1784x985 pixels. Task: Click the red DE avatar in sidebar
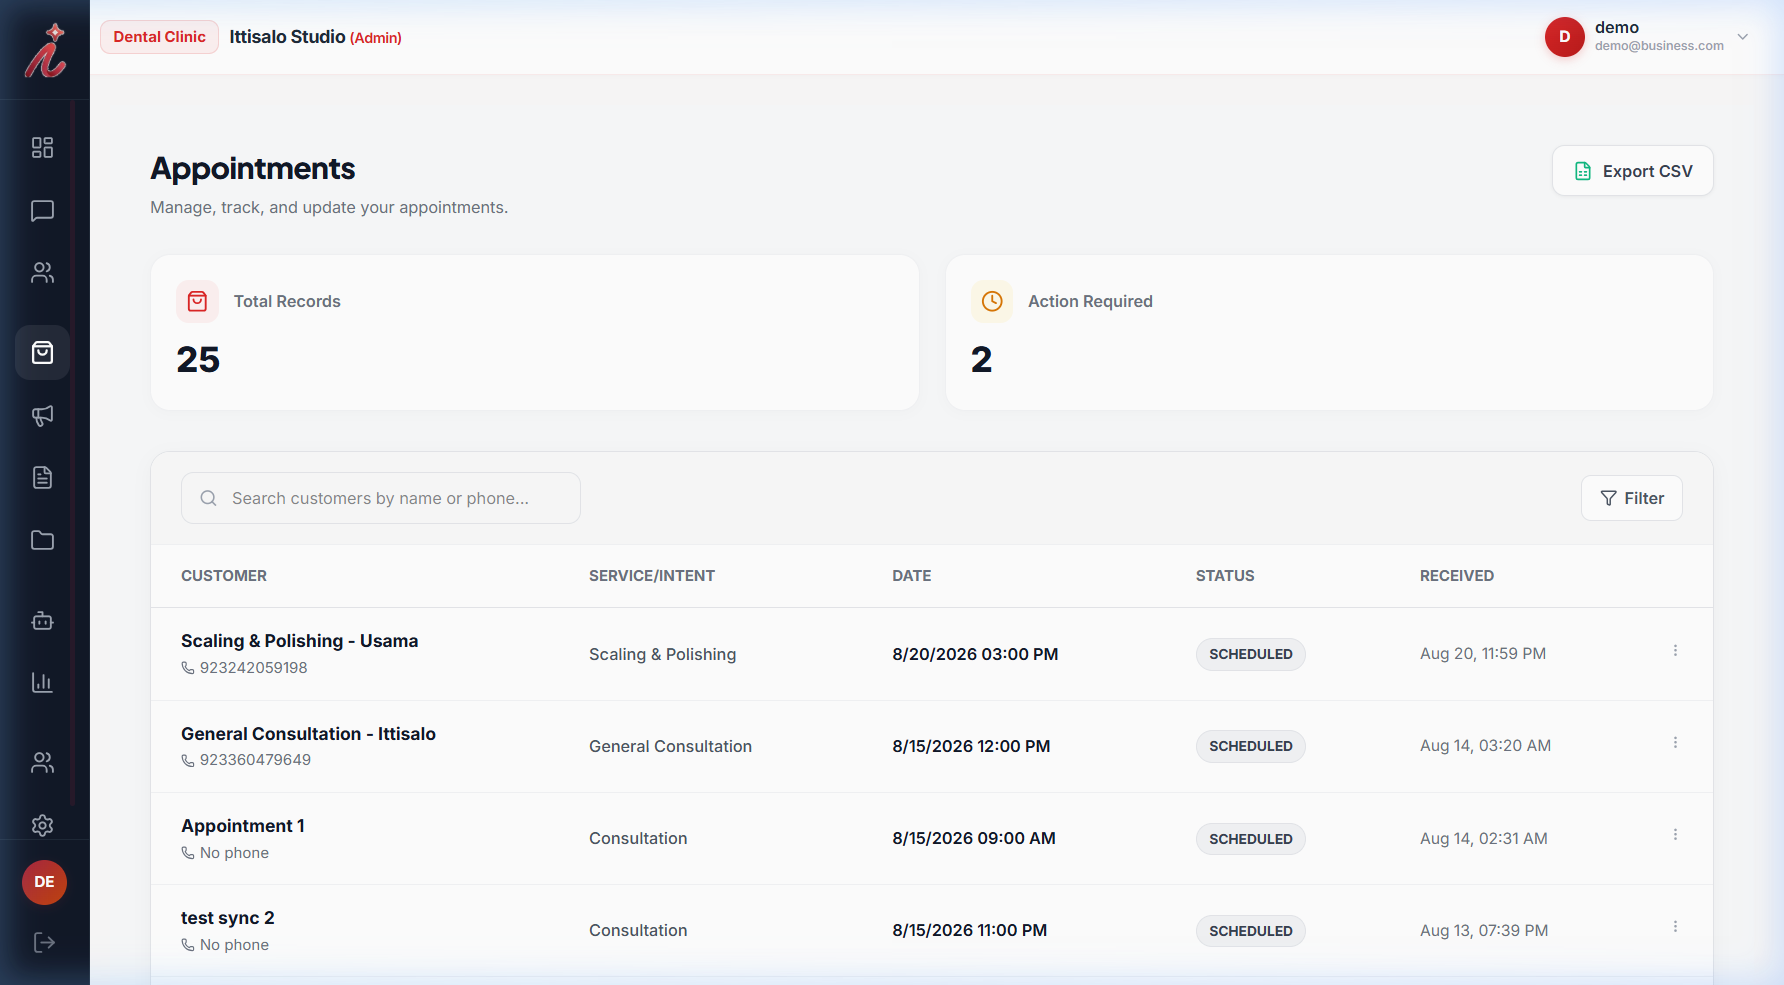click(44, 882)
